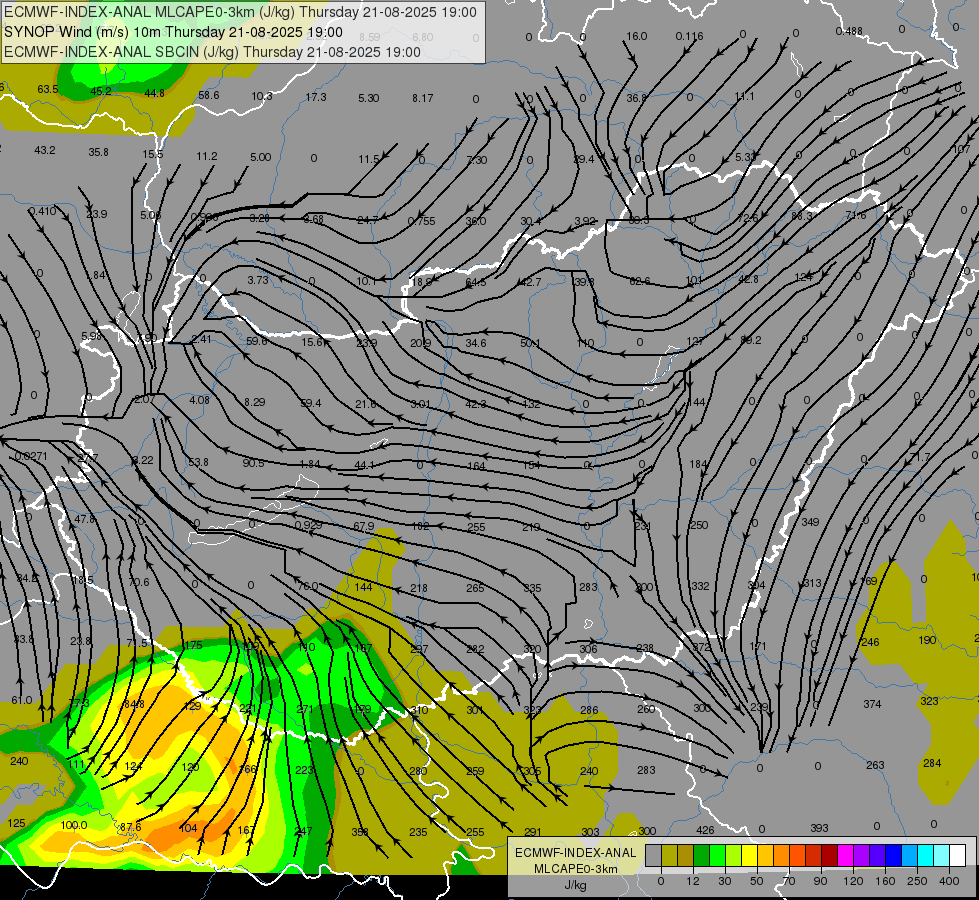Click the map value 87.6 at bottom left
The width and height of the screenshot is (979, 900).
click(x=130, y=827)
